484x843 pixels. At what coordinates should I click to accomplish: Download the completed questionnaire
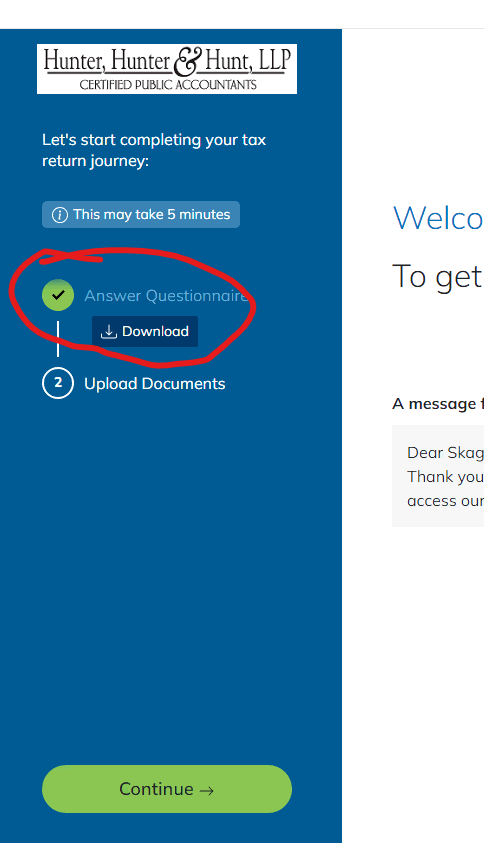click(x=145, y=331)
